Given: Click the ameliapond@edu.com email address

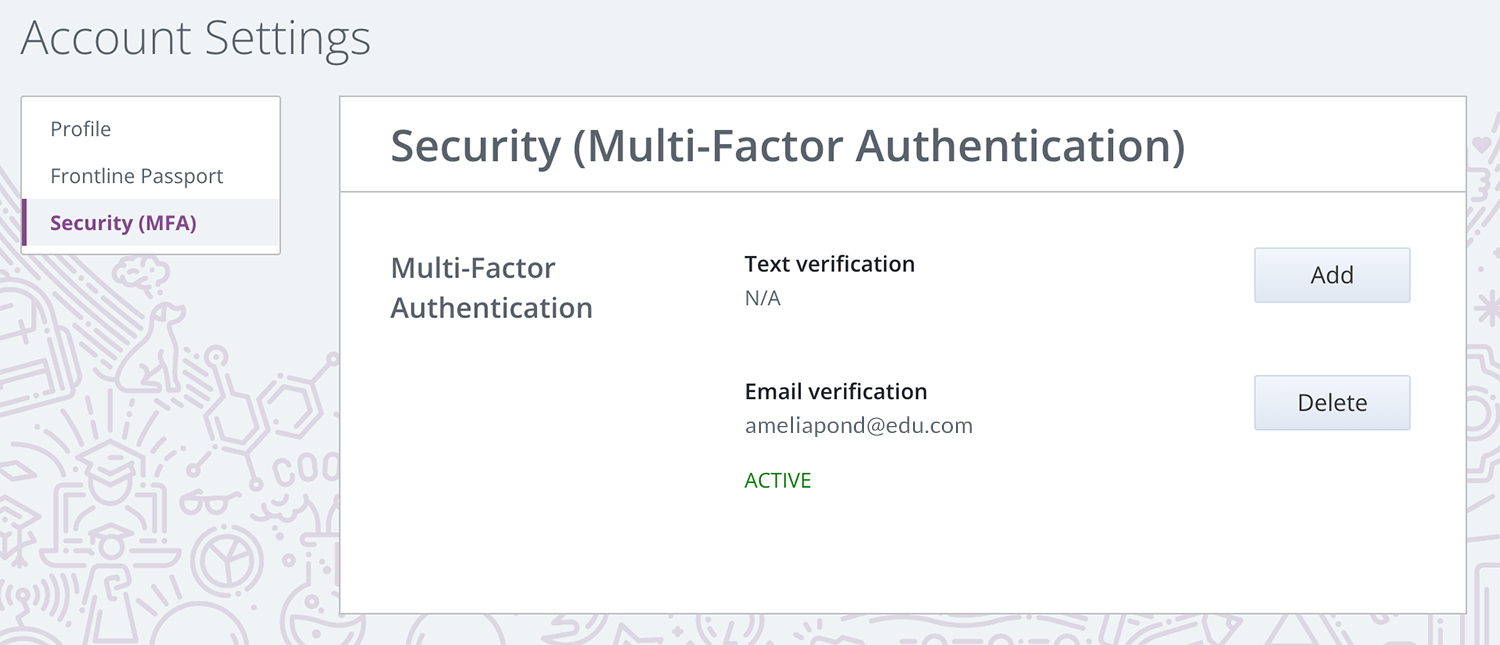Looking at the screenshot, I should click(859, 425).
